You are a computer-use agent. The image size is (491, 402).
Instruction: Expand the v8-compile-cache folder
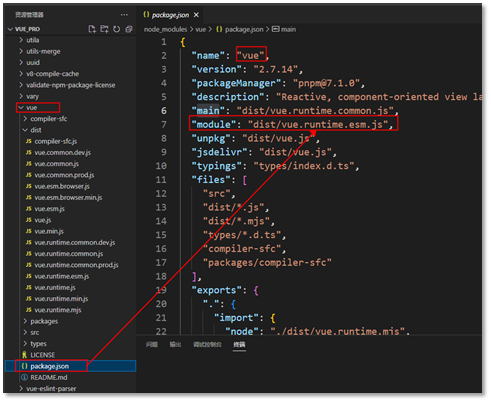pyautogui.click(x=52, y=74)
